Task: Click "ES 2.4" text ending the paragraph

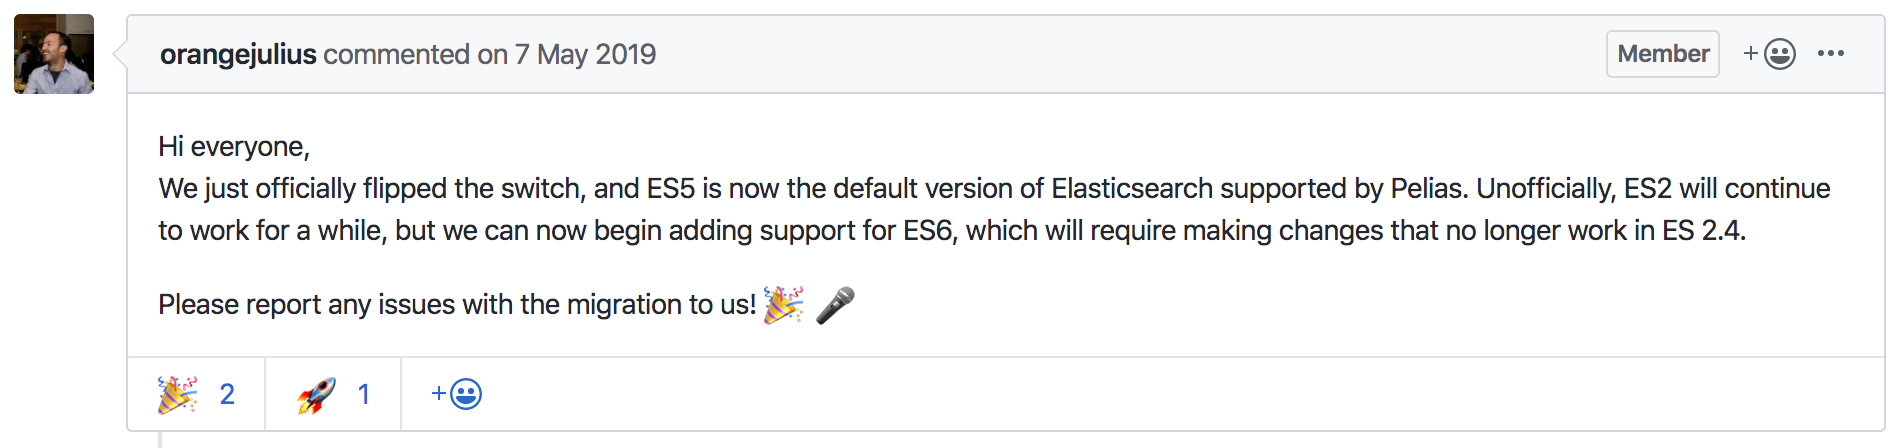Action: pyautogui.click(x=1702, y=231)
